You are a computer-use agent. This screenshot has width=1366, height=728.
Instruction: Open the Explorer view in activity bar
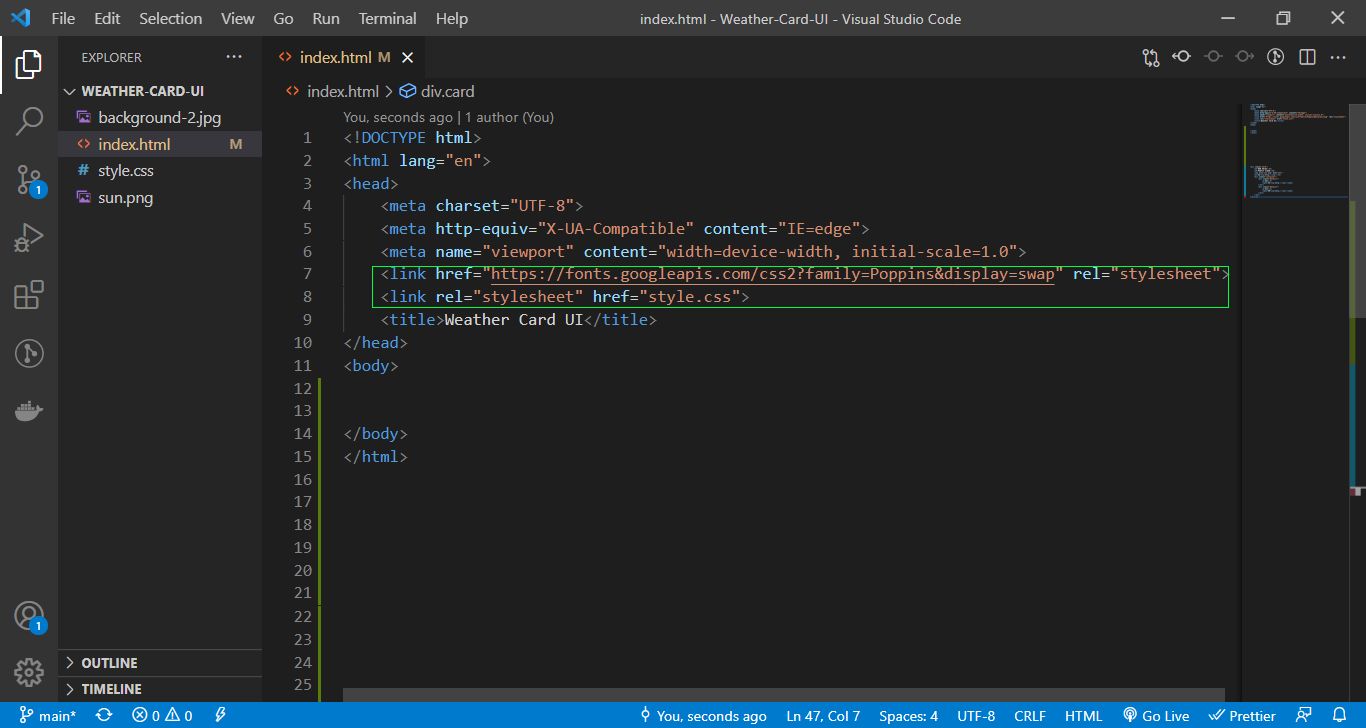click(x=29, y=65)
